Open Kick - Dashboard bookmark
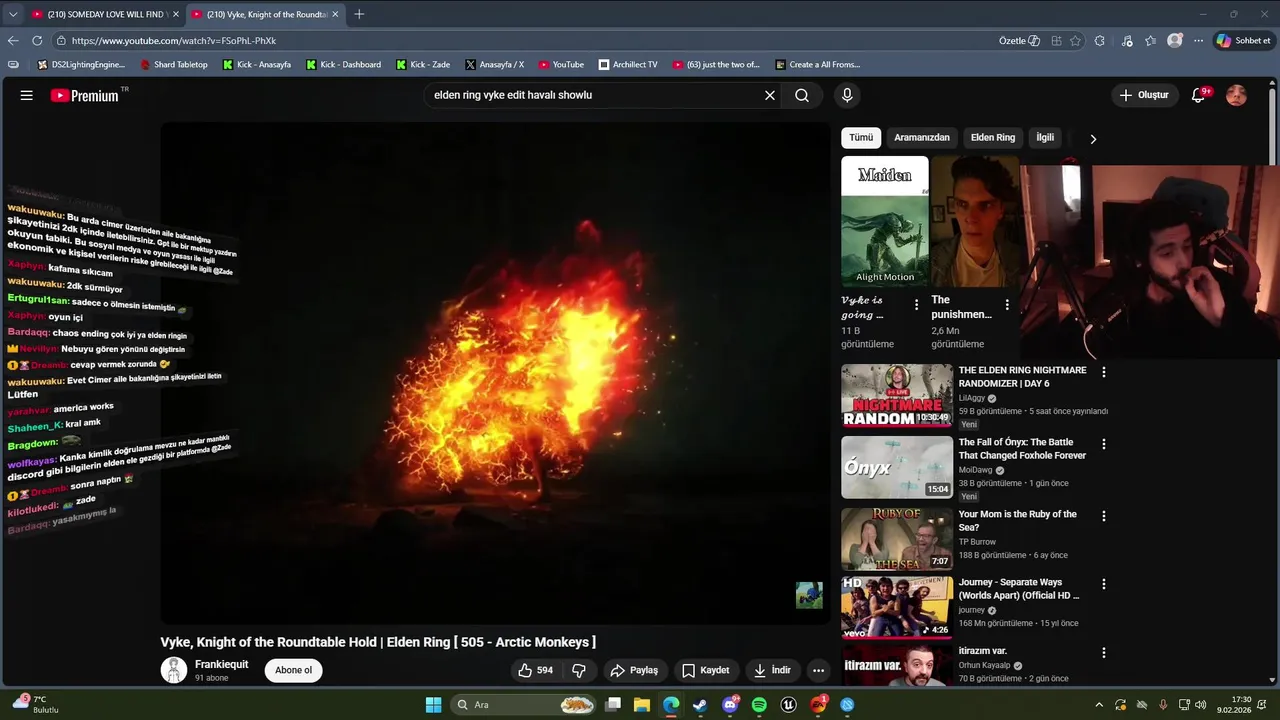This screenshot has width=1280, height=720. (343, 65)
